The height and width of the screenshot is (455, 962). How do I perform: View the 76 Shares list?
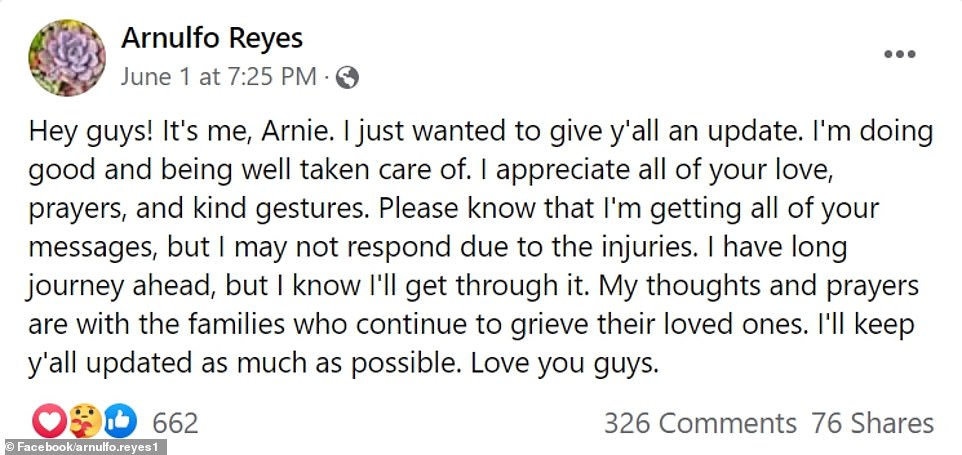coord(872,422)
